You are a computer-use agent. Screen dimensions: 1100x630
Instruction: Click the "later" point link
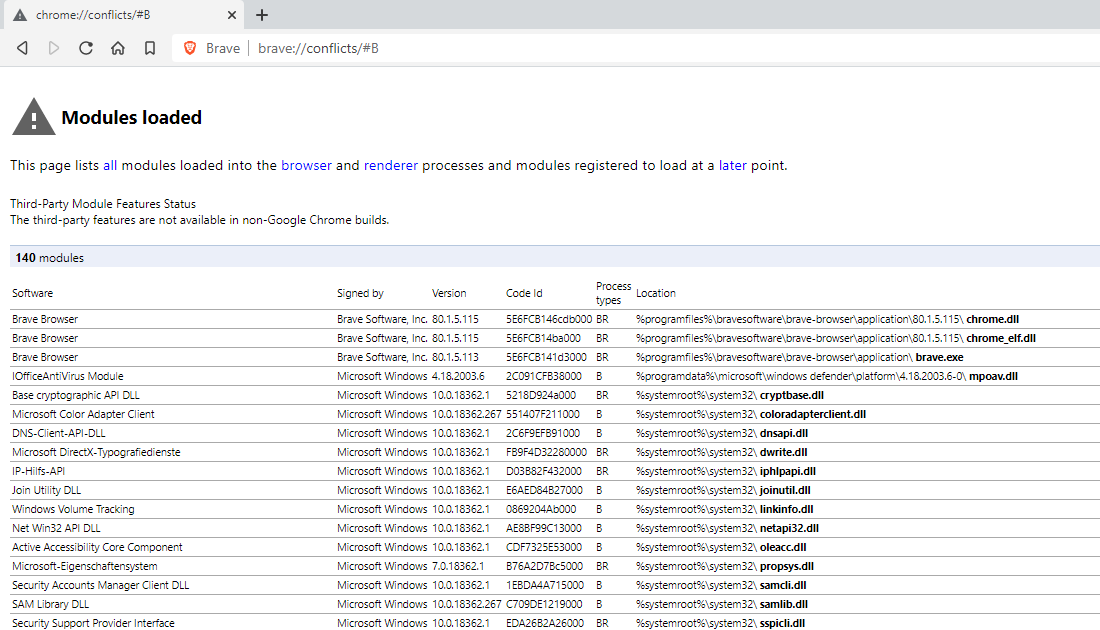[733, 165]
